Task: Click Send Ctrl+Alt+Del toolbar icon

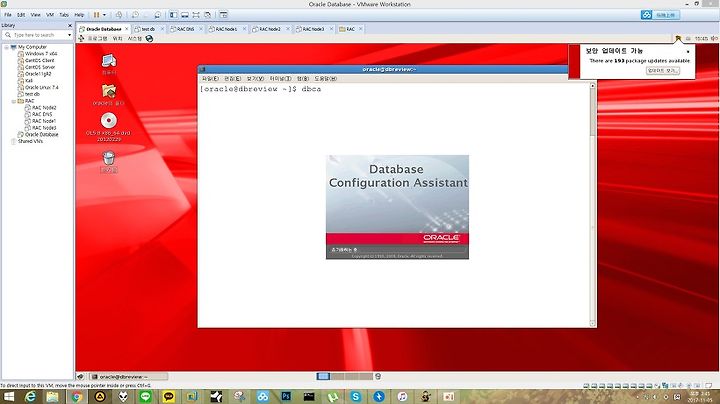Action: [x=119, y=15]
